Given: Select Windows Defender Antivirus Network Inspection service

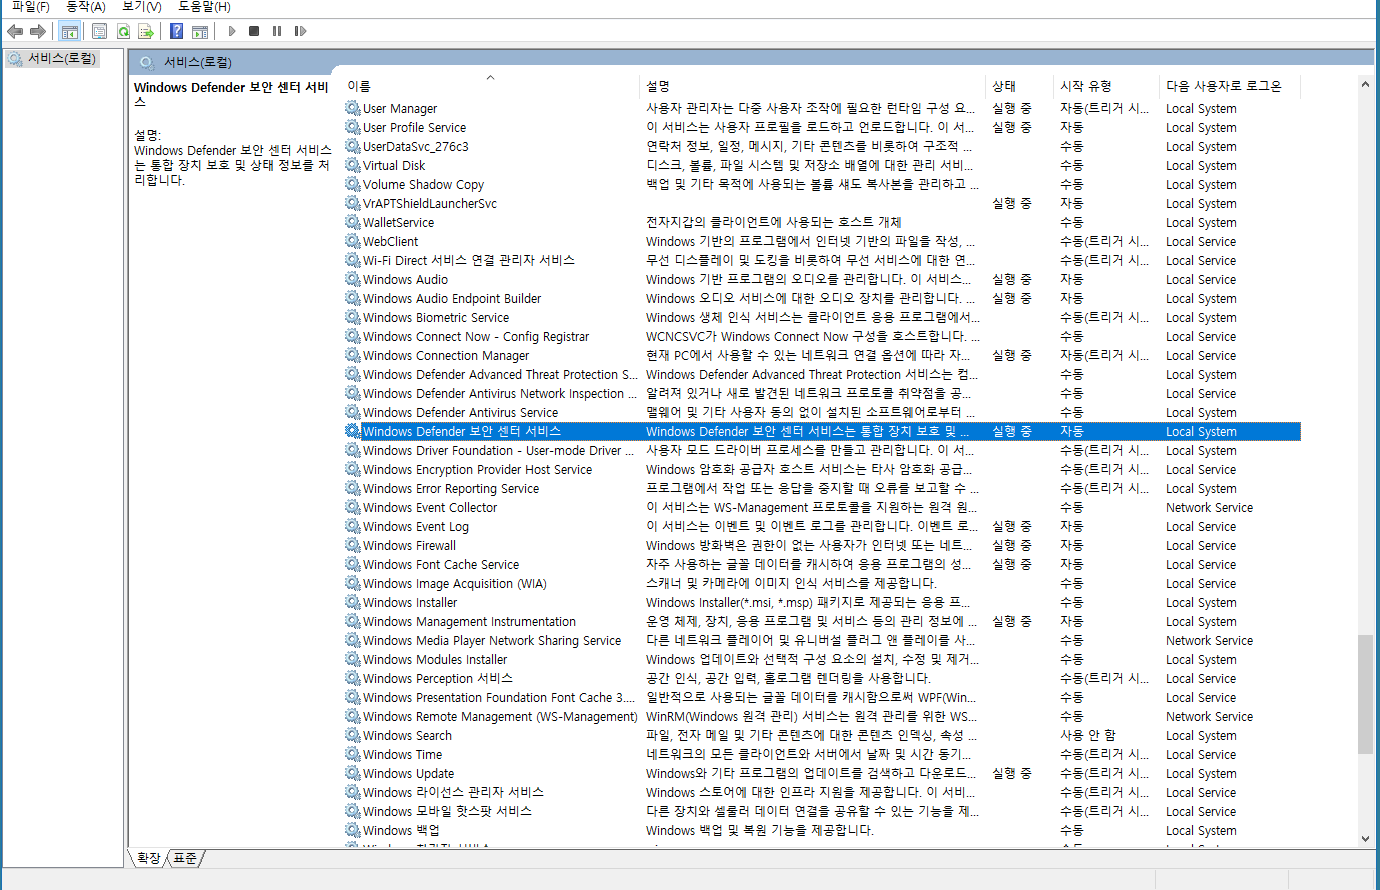Looking at the screenshot, I should (822, 393).
